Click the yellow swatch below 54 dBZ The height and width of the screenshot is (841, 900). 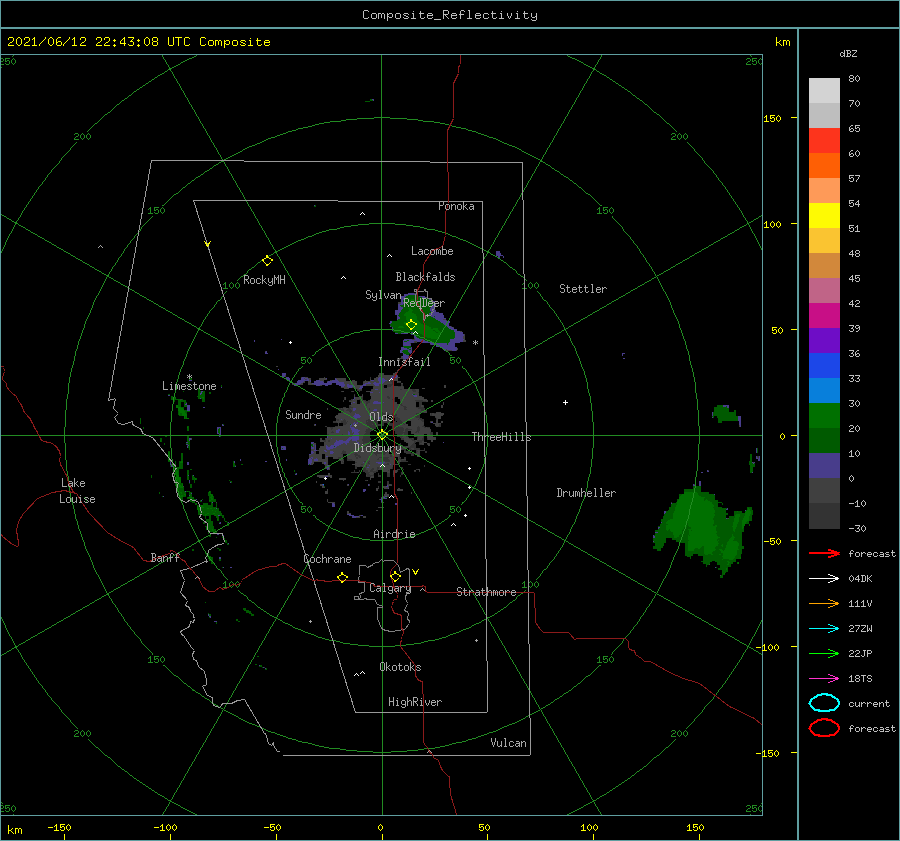tap(824, 215)
